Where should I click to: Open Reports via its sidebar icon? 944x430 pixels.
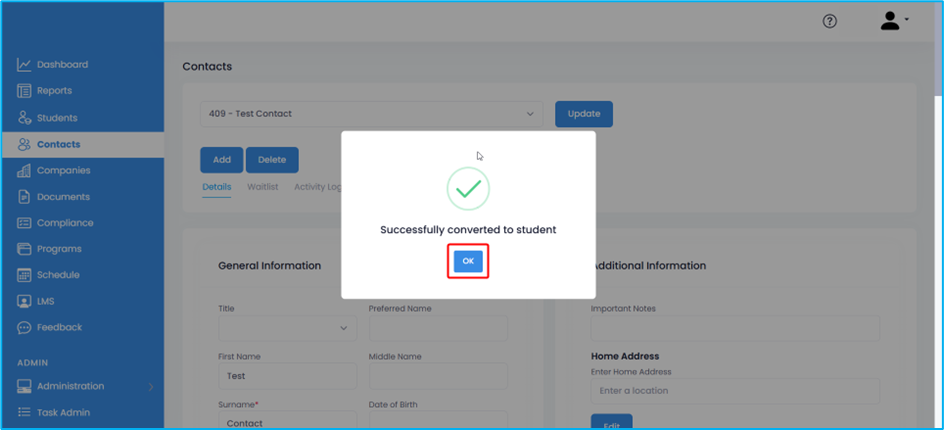coord(24,91)
